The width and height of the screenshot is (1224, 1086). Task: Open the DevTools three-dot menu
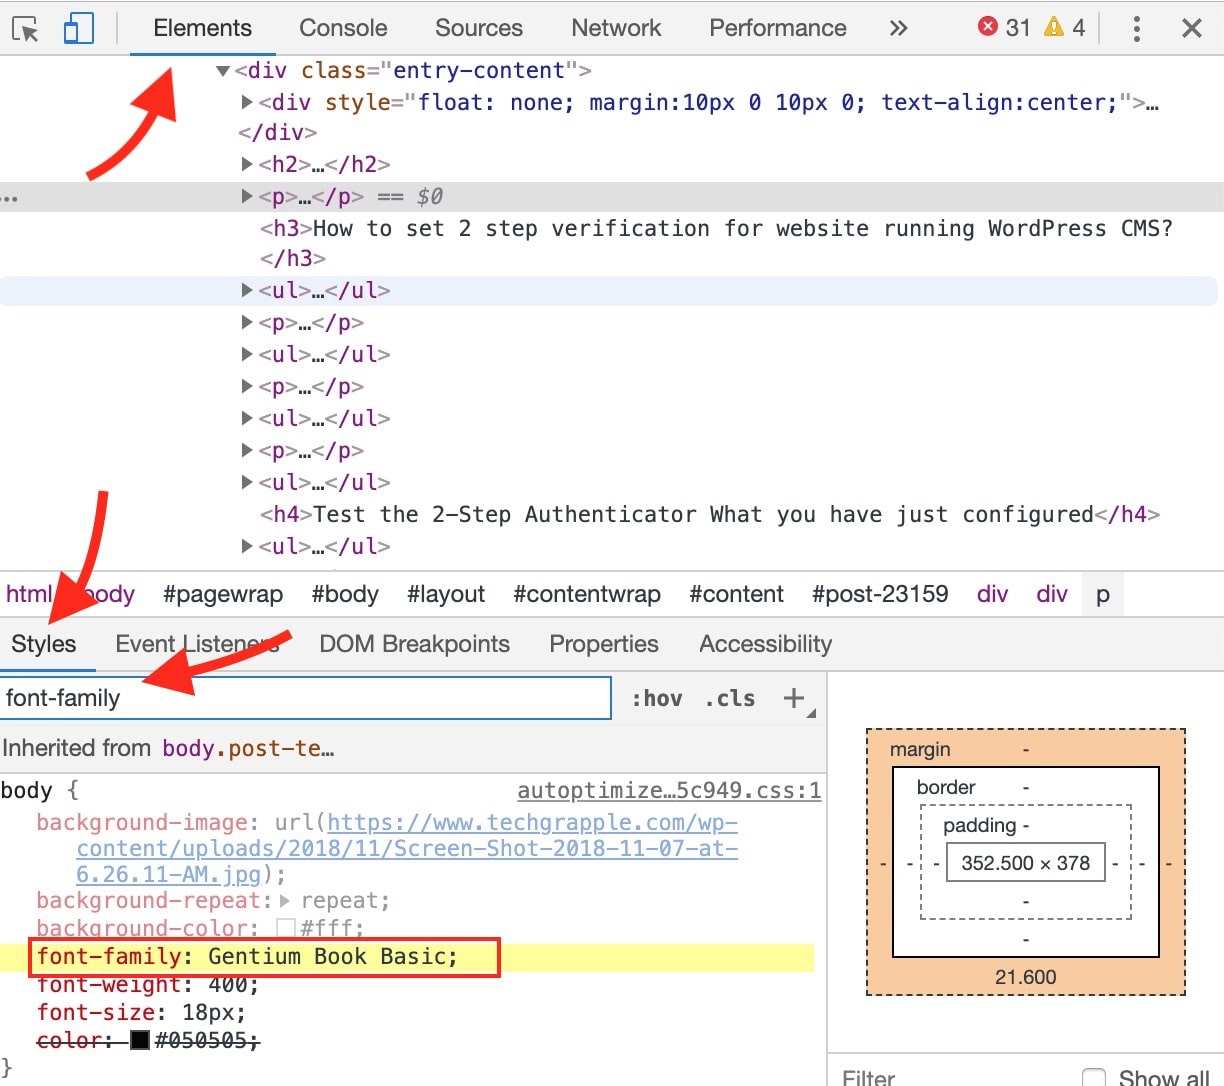(1136, 28)
